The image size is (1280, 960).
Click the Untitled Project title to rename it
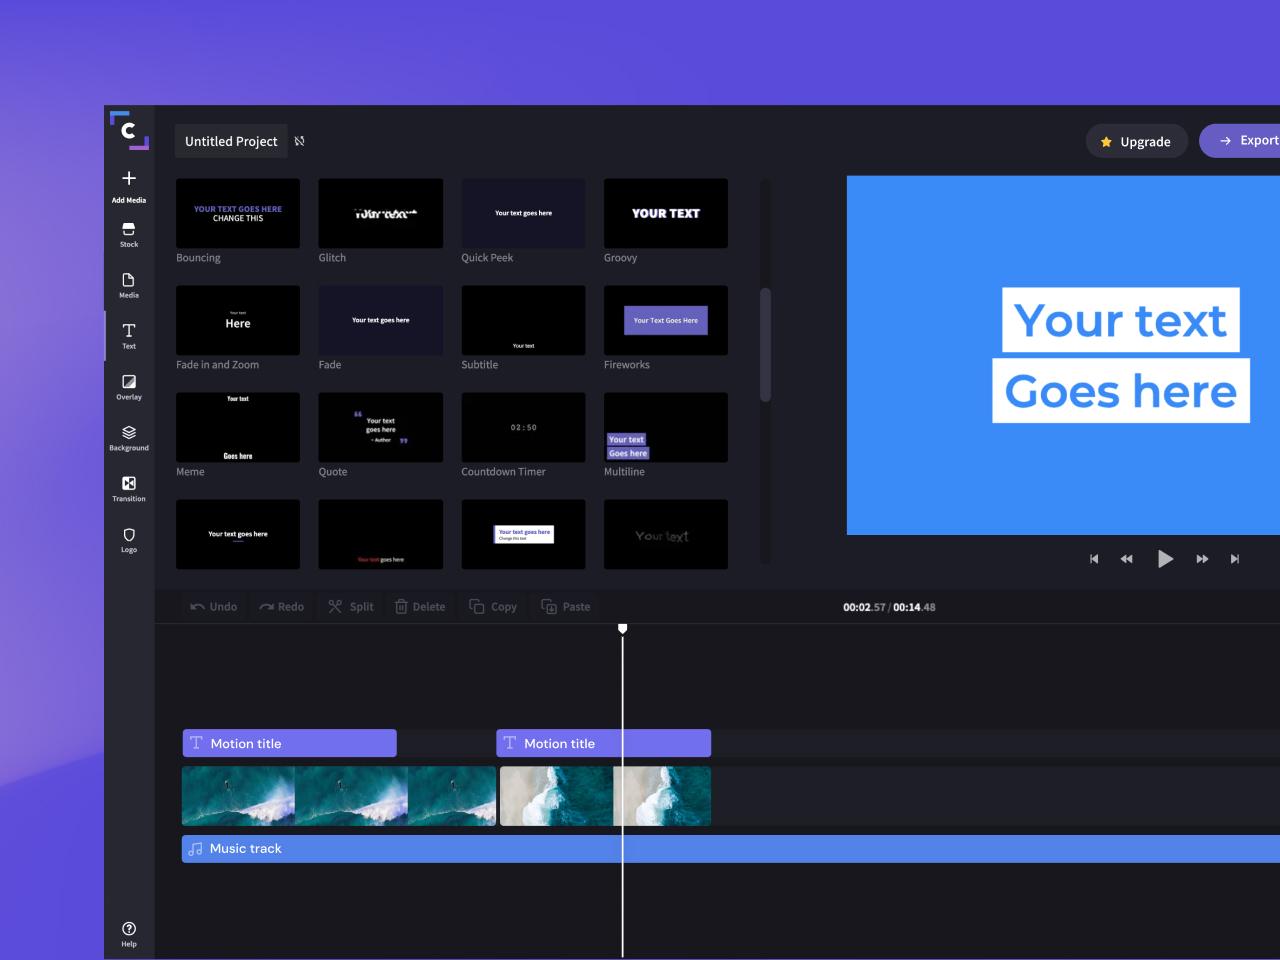(x=231, y=141)
